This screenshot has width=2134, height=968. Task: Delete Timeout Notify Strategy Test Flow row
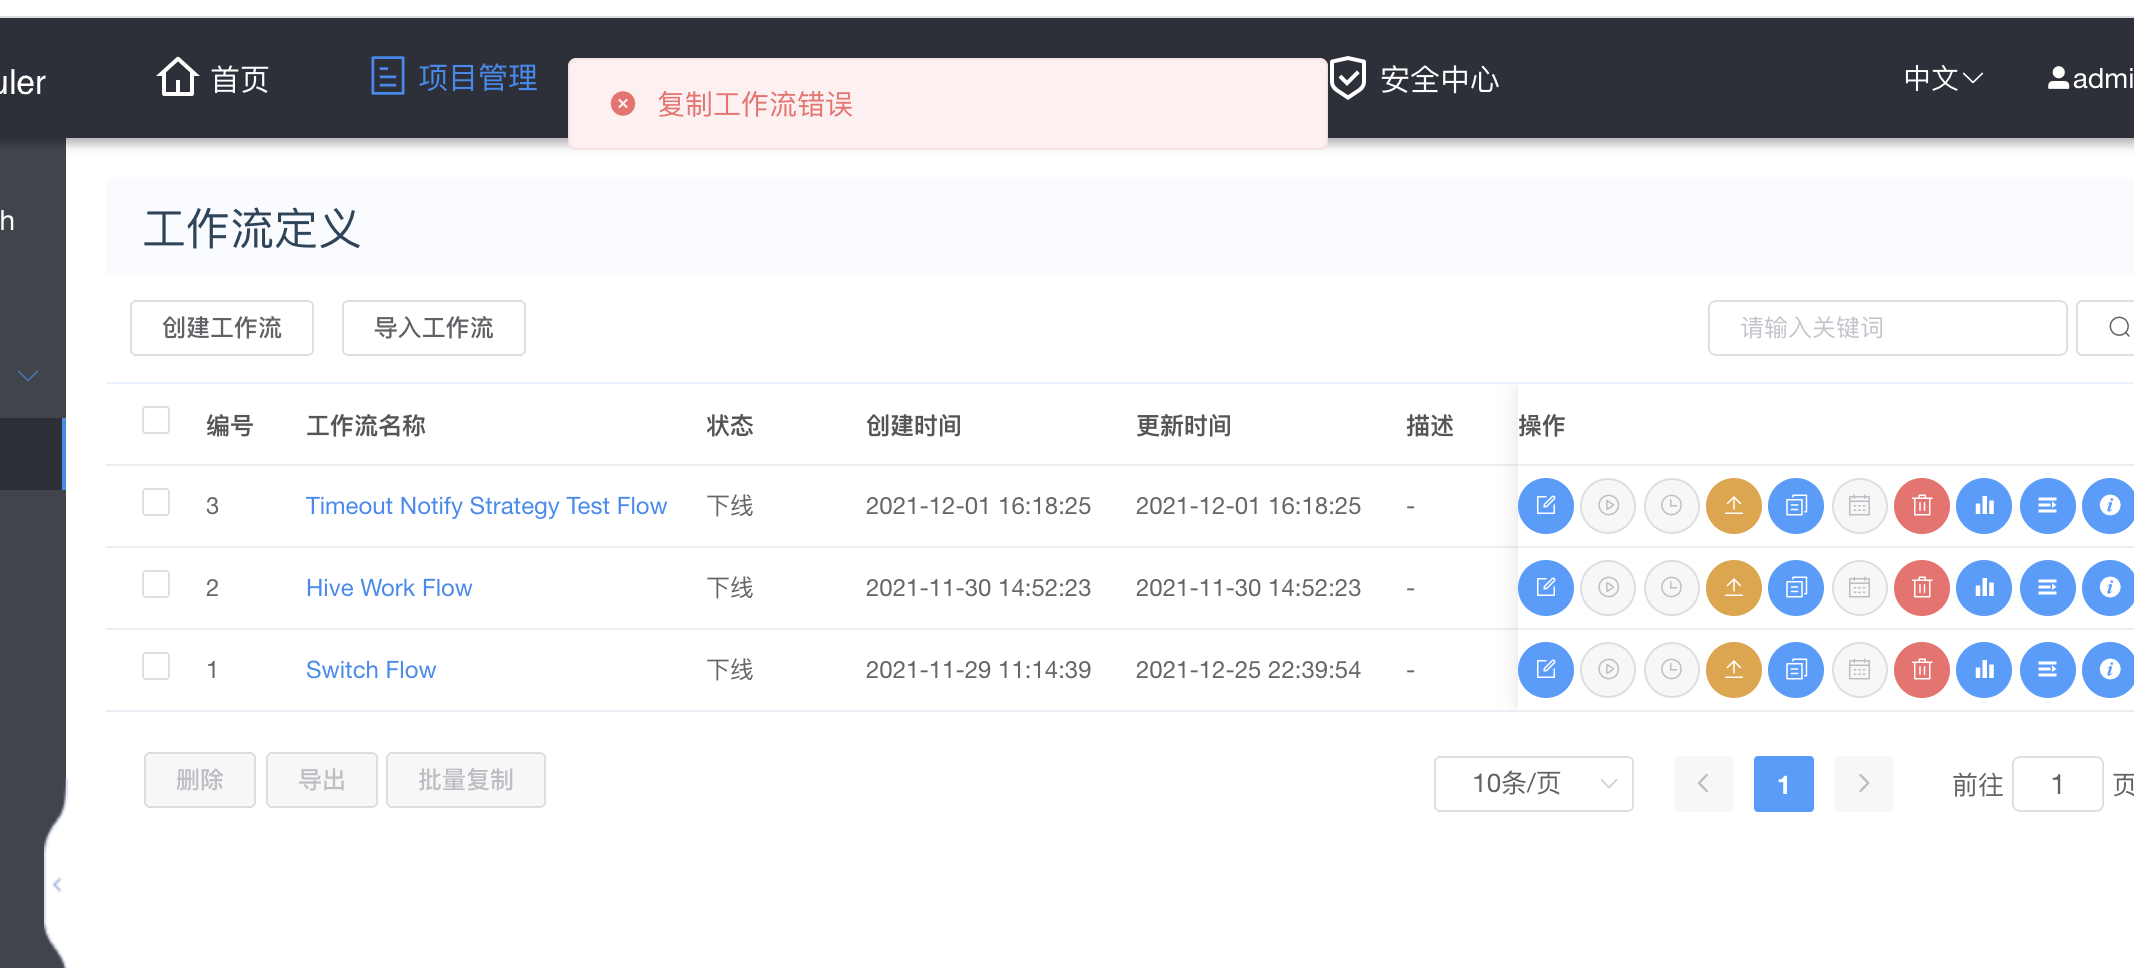tap(1922, 506)
